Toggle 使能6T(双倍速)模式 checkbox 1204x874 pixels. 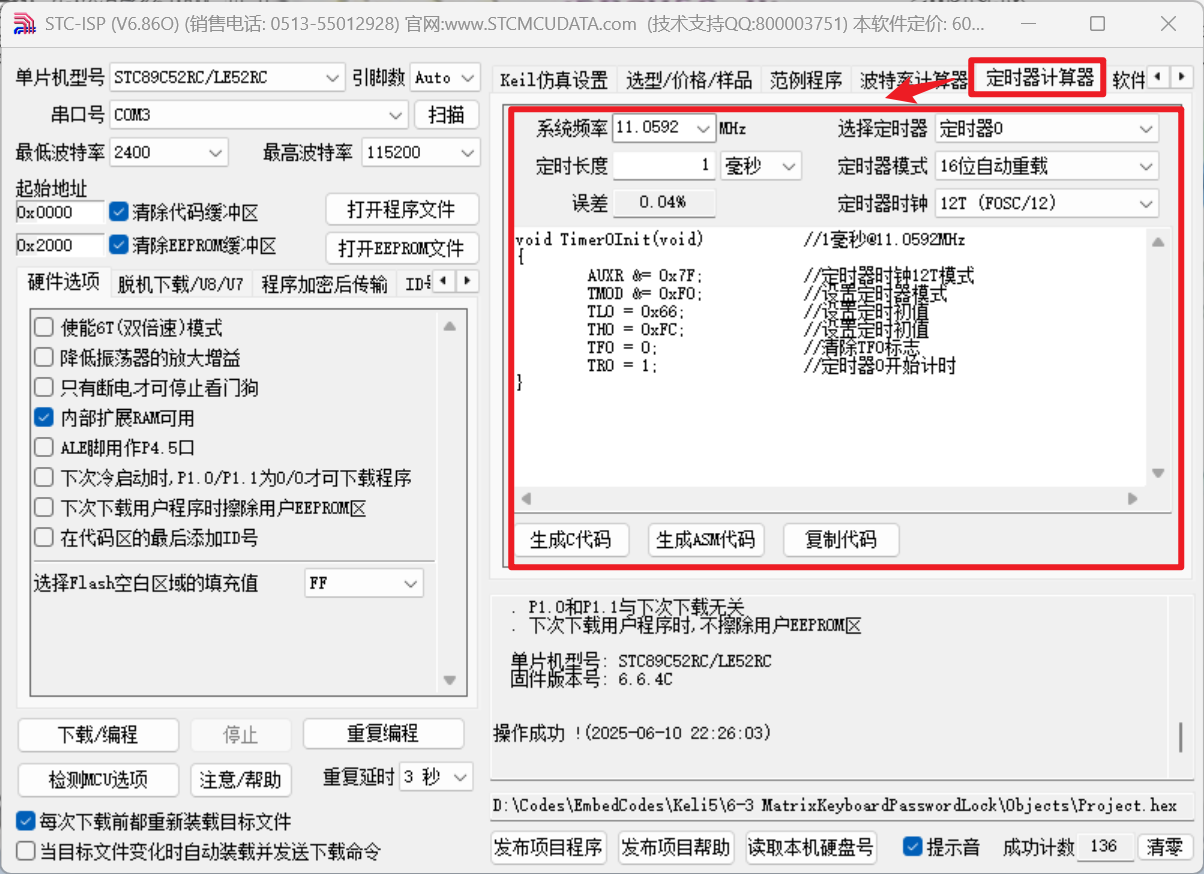[44, 327]
